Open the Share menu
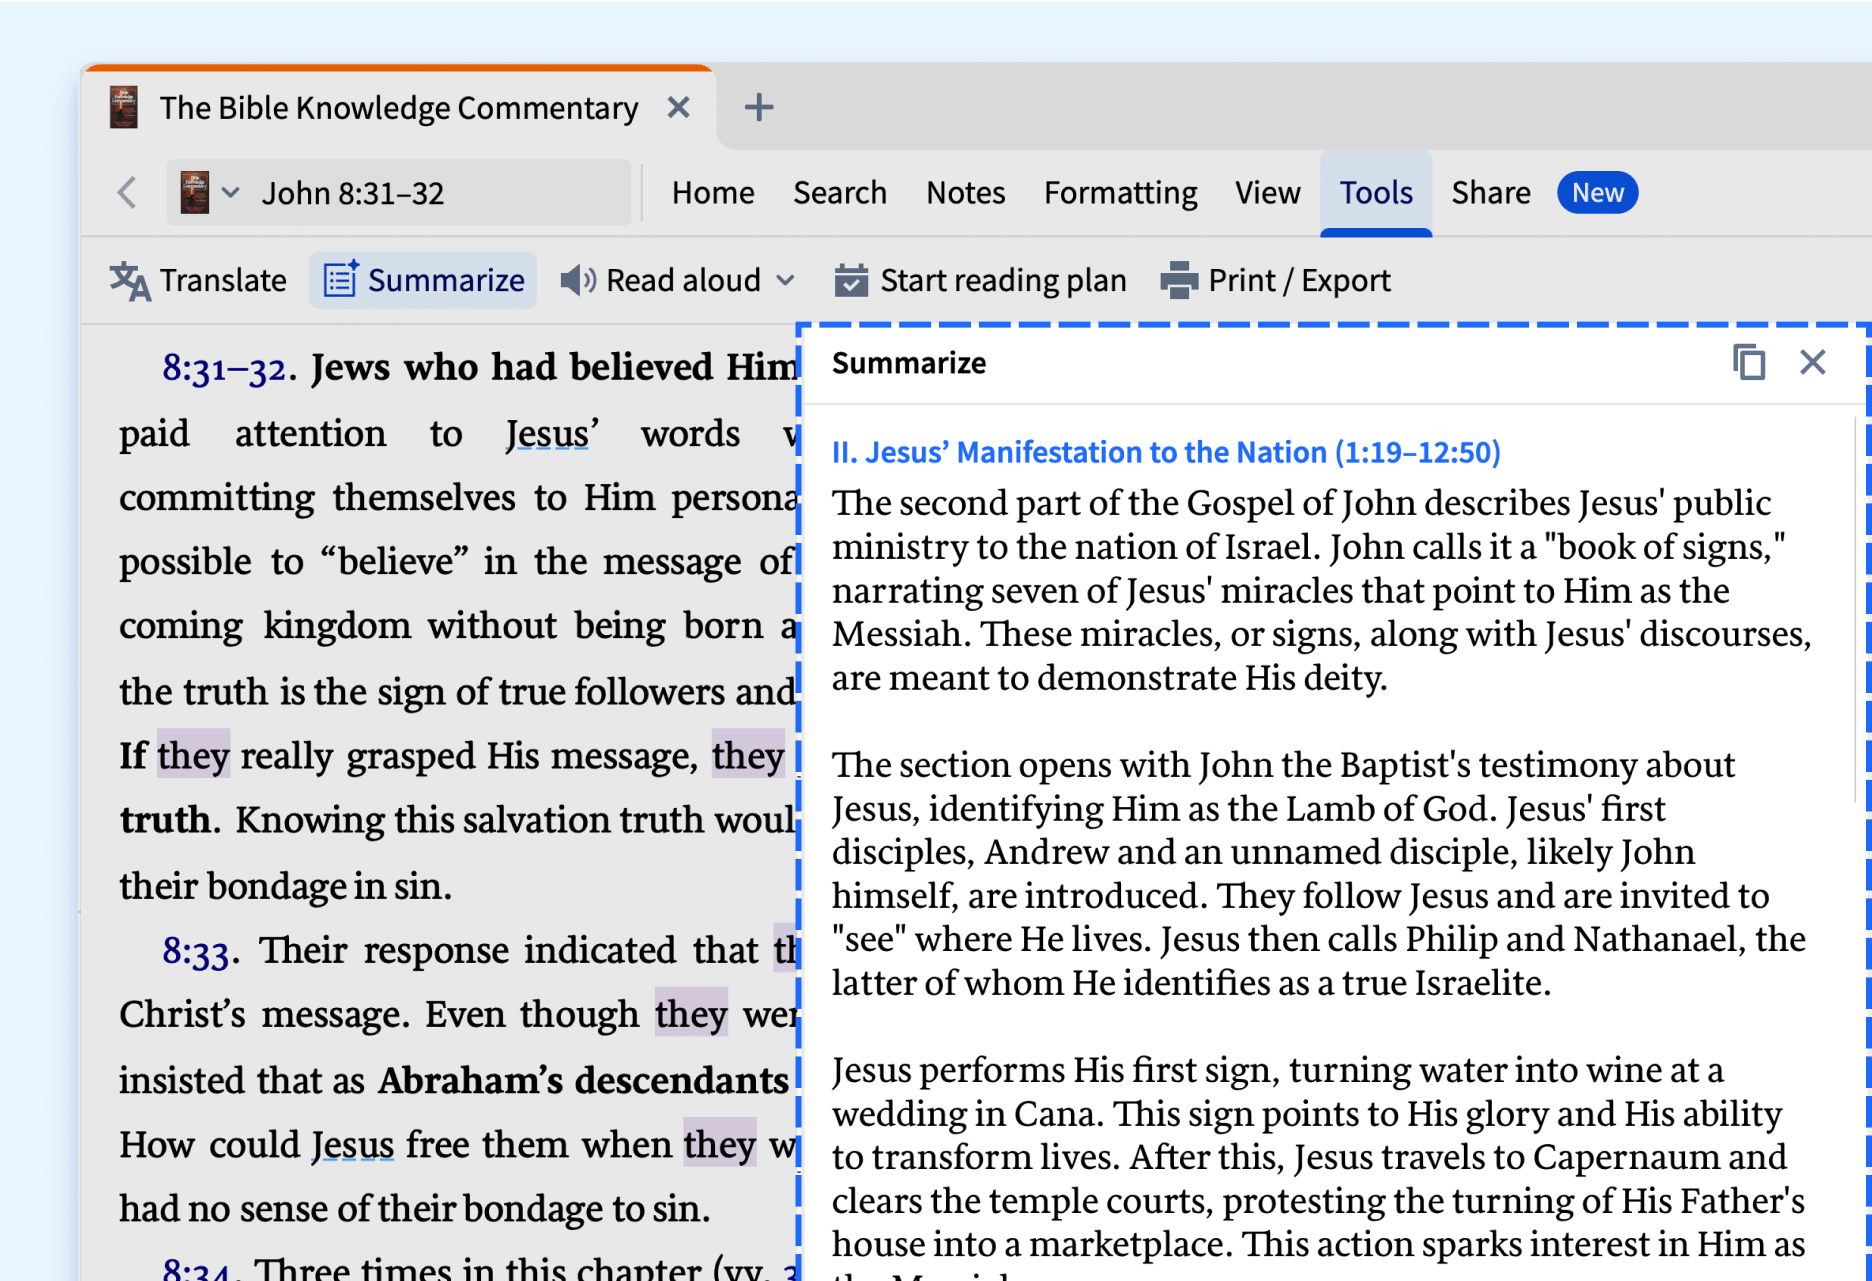 click(1491, 192)
